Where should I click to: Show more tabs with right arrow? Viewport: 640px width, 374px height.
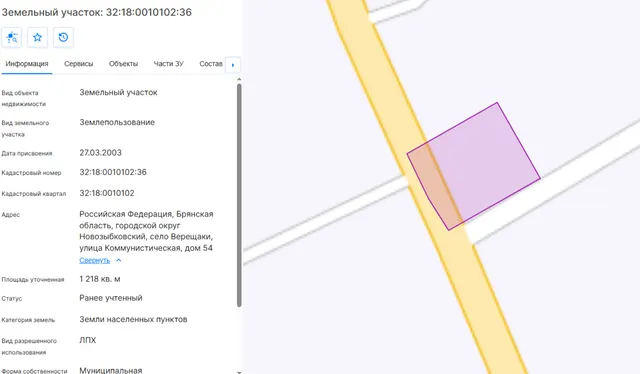[x=233, y=65]
